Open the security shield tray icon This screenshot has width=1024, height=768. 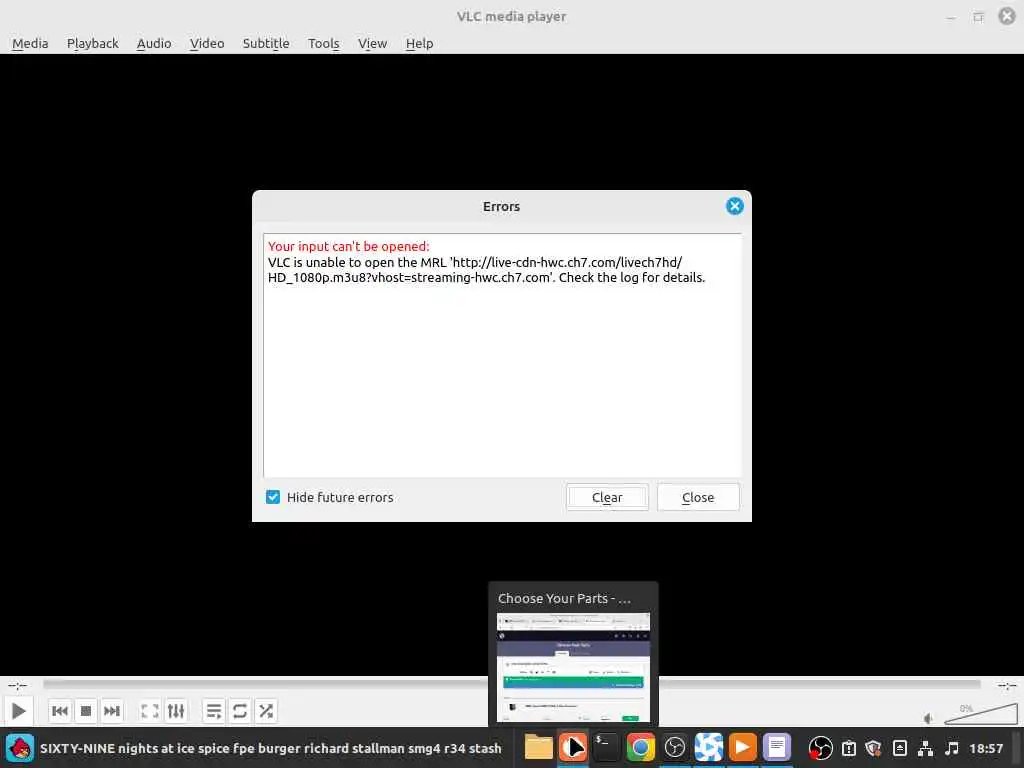click(874, 748)
